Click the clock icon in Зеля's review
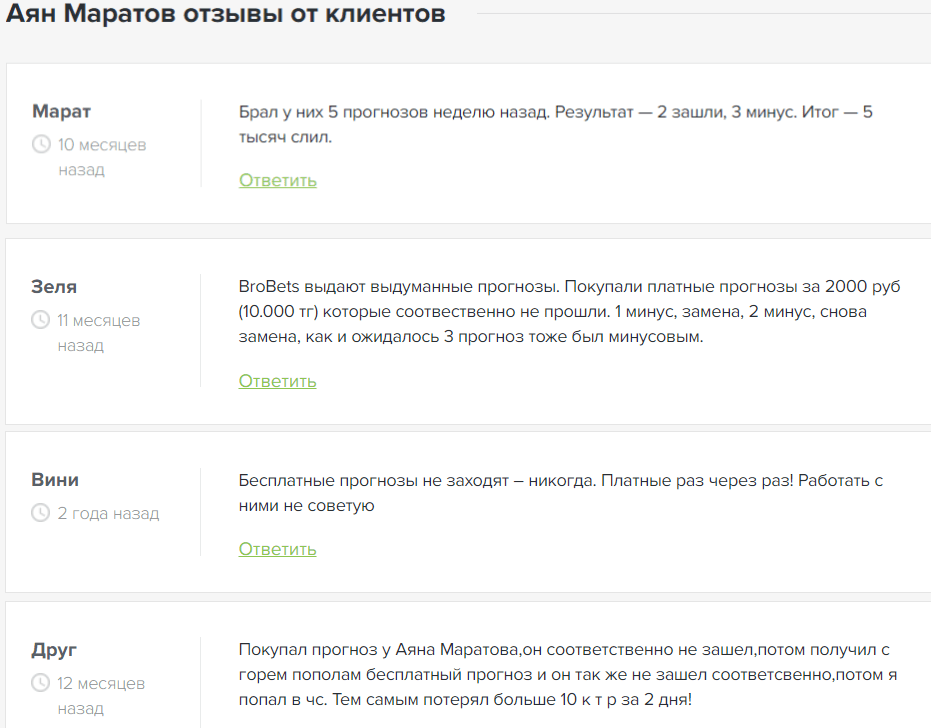931x728 pixels. point(40,320)
